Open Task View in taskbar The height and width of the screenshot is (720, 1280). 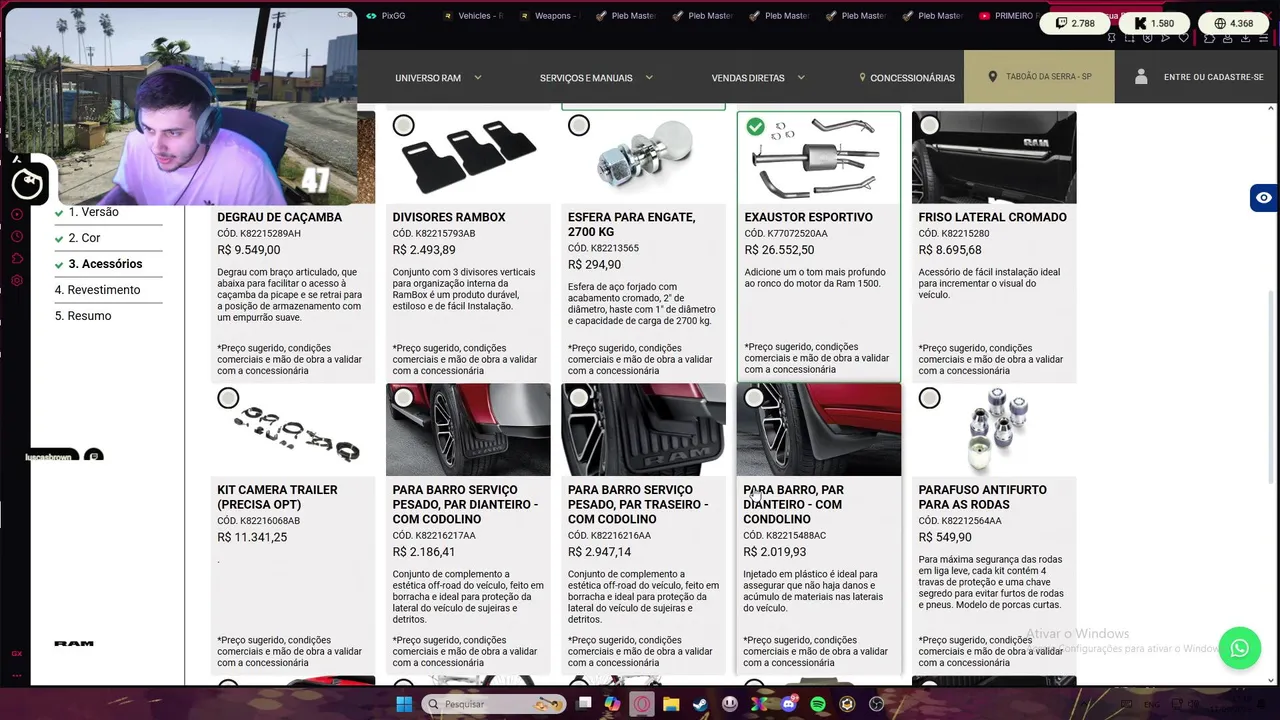[x=584, y=704]
